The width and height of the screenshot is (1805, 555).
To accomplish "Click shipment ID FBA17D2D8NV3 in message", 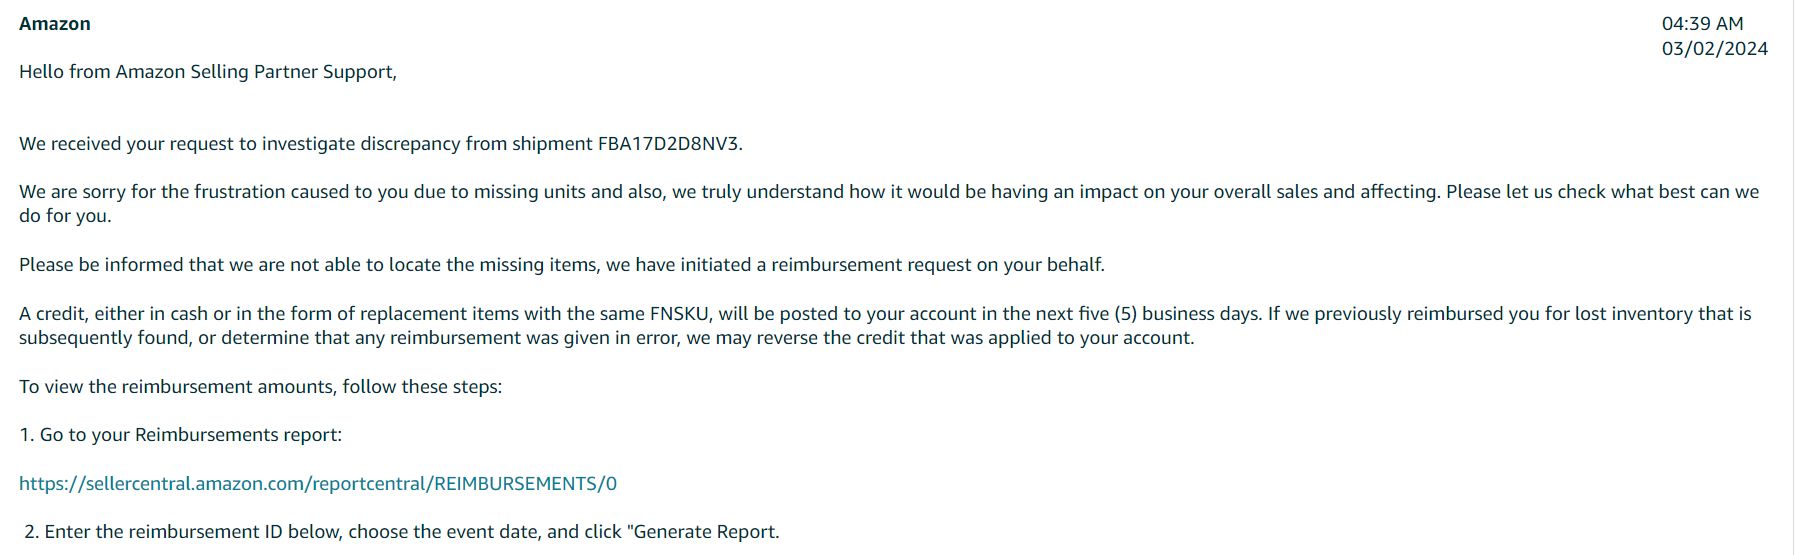I will tap(668, 144).
